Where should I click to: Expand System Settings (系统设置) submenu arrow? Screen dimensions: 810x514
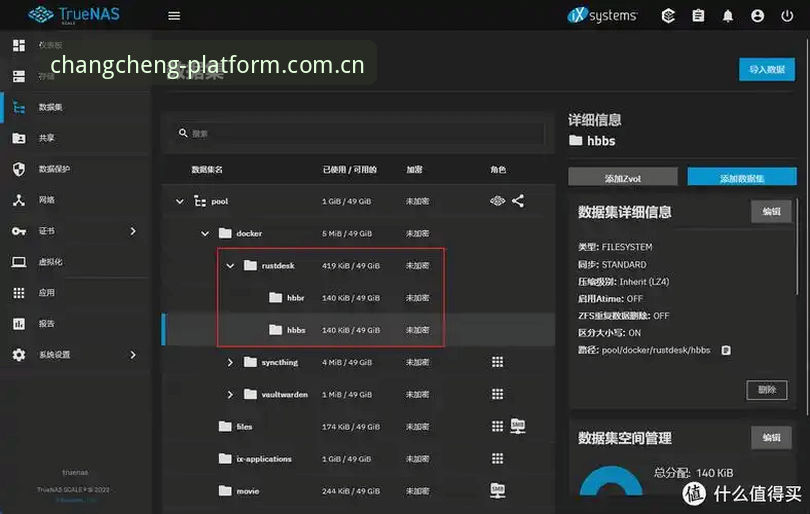point(133,355)
